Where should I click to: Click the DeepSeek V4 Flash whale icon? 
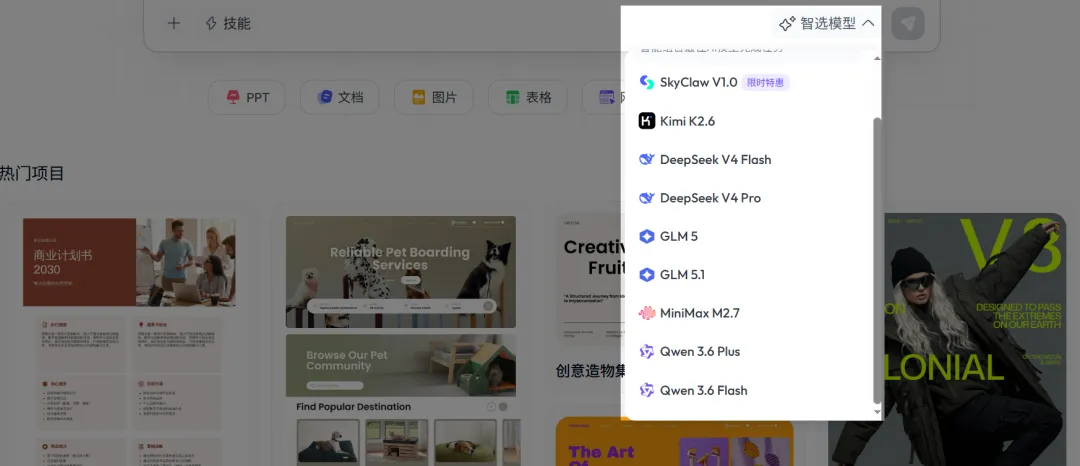(x=647, y=160)
